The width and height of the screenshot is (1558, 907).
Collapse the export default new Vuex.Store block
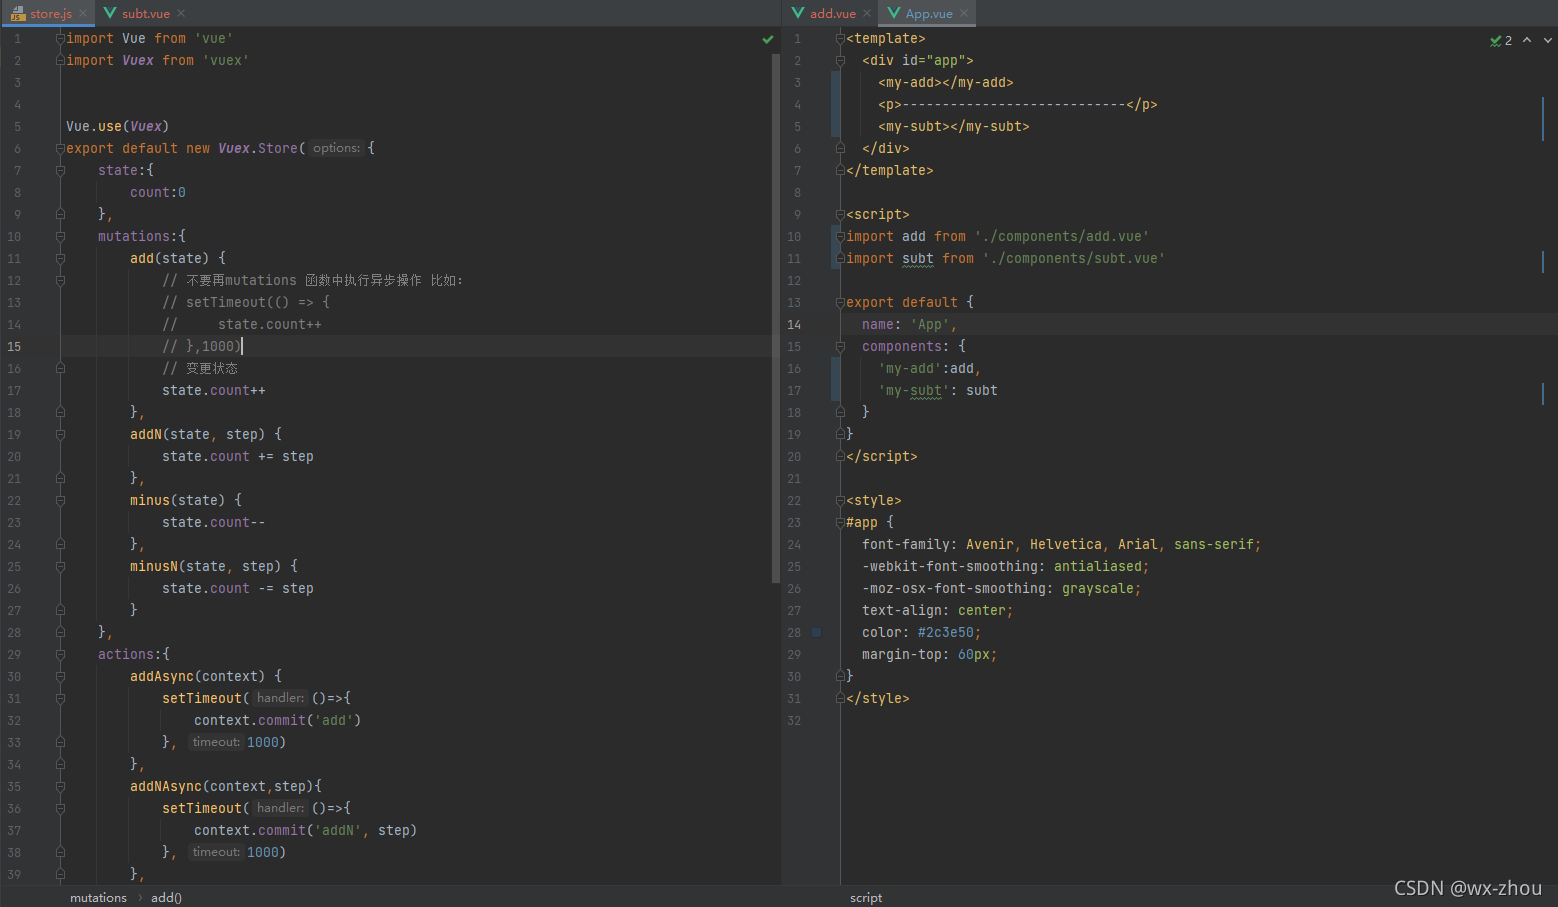[x=60, y=148]
